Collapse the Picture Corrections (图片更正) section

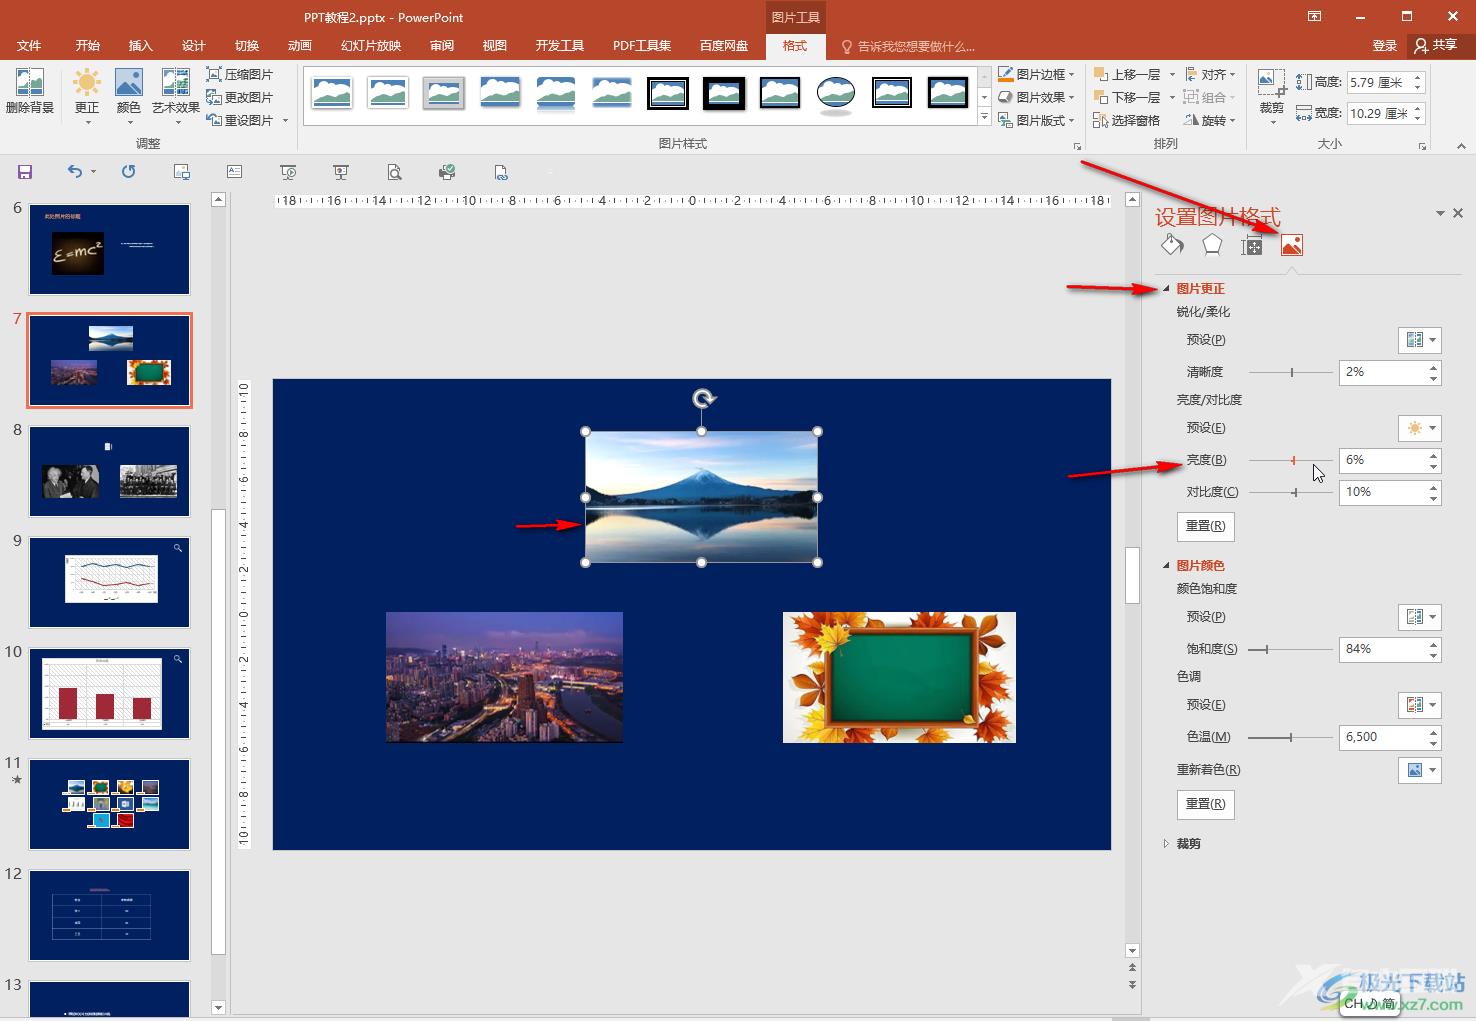click(1166, 289)
